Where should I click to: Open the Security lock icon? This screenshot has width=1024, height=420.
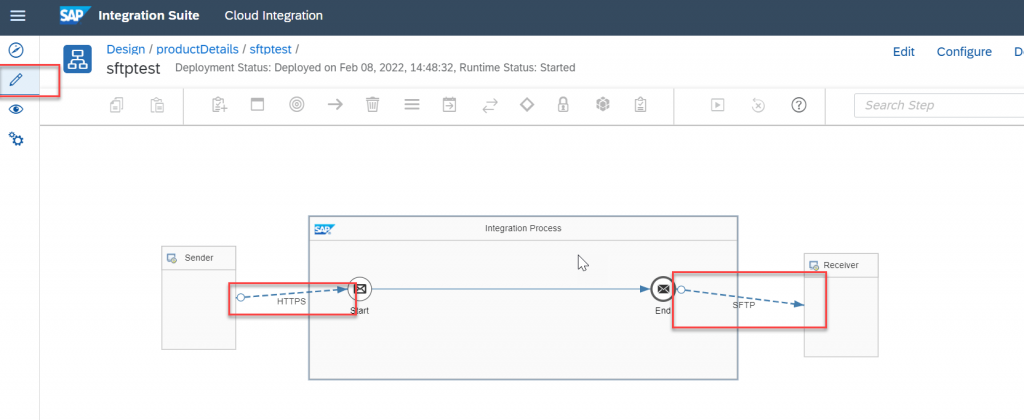click(563, 105)
